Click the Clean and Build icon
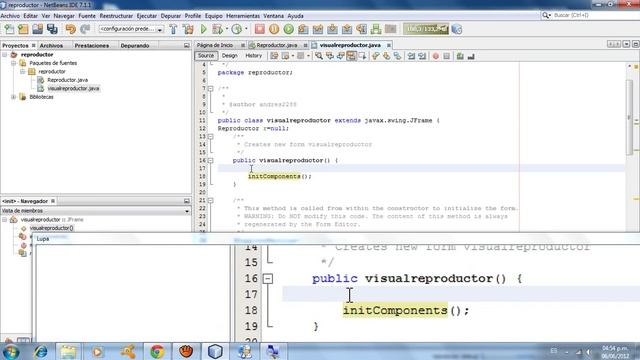The height and width of the screenshot is (360, 640). 188,29
